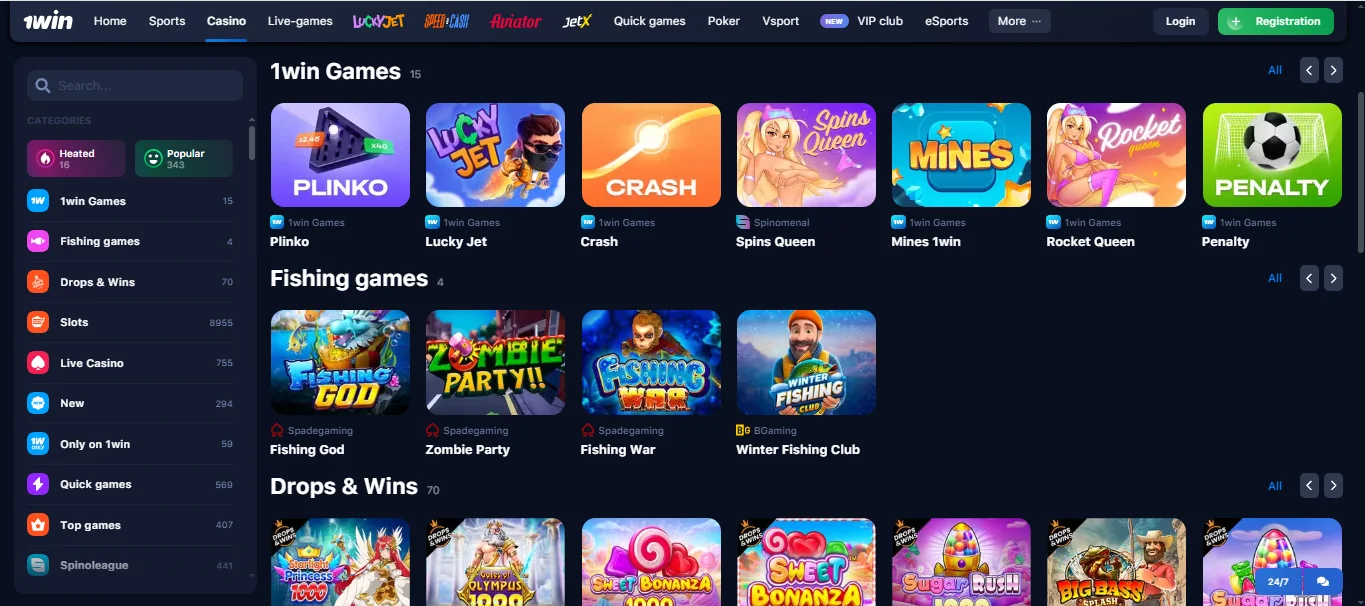Select the Live Casino category icon in the sidebar
Viewport: 1365px width, 606px height.
[38, 363]
